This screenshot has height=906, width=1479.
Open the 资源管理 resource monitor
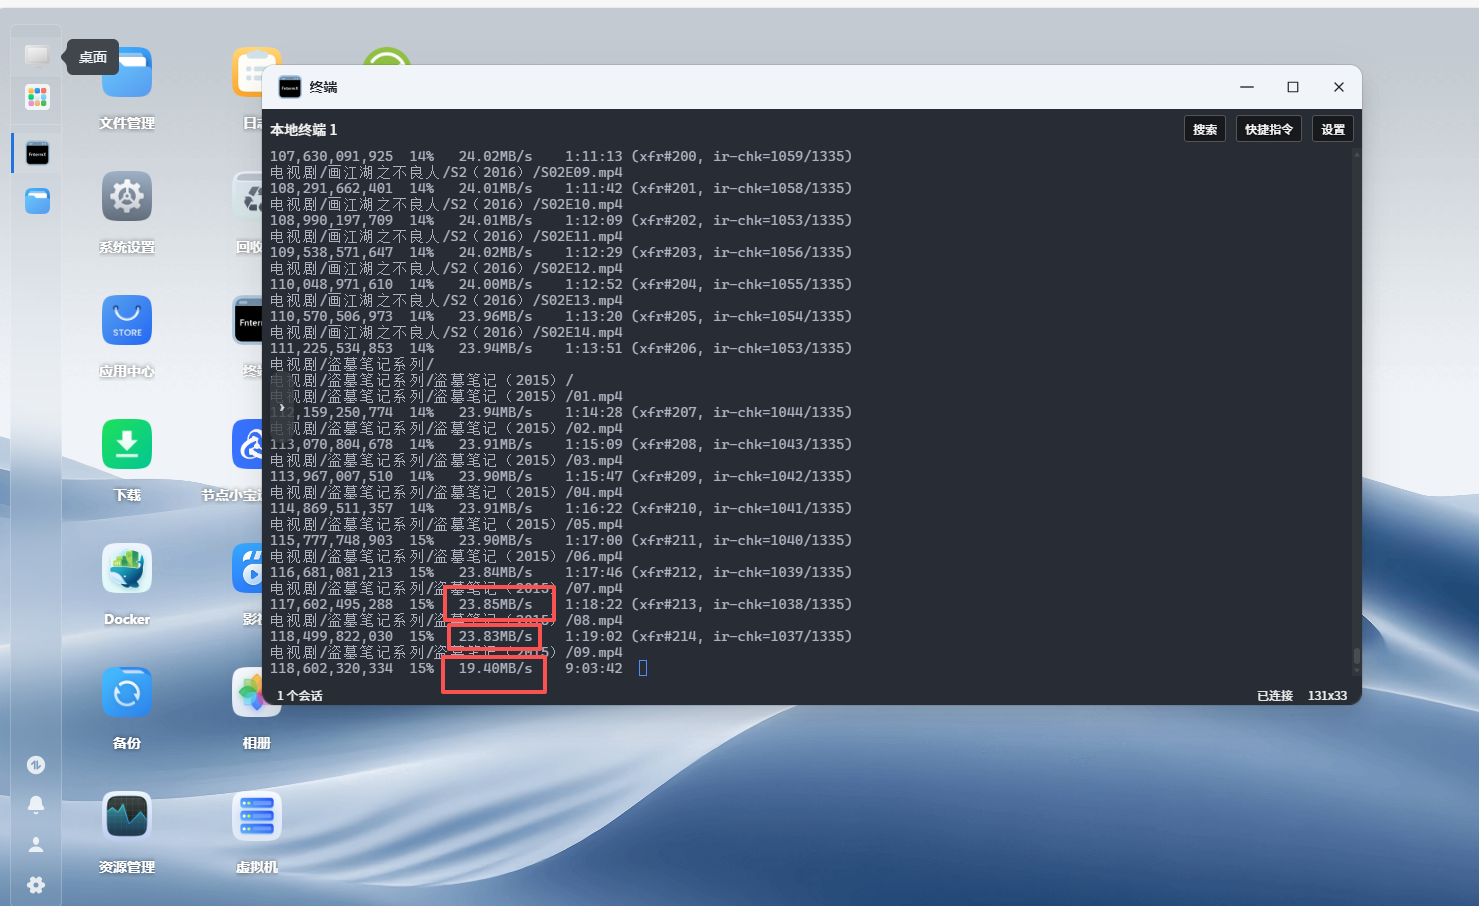(x=126, y=815)
